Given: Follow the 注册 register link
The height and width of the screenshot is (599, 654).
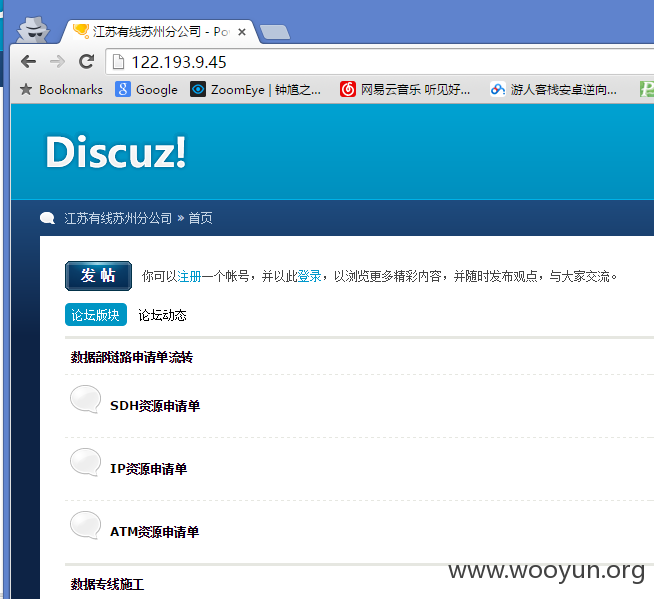Looking at the screenshot, I should tap(189, 276).
